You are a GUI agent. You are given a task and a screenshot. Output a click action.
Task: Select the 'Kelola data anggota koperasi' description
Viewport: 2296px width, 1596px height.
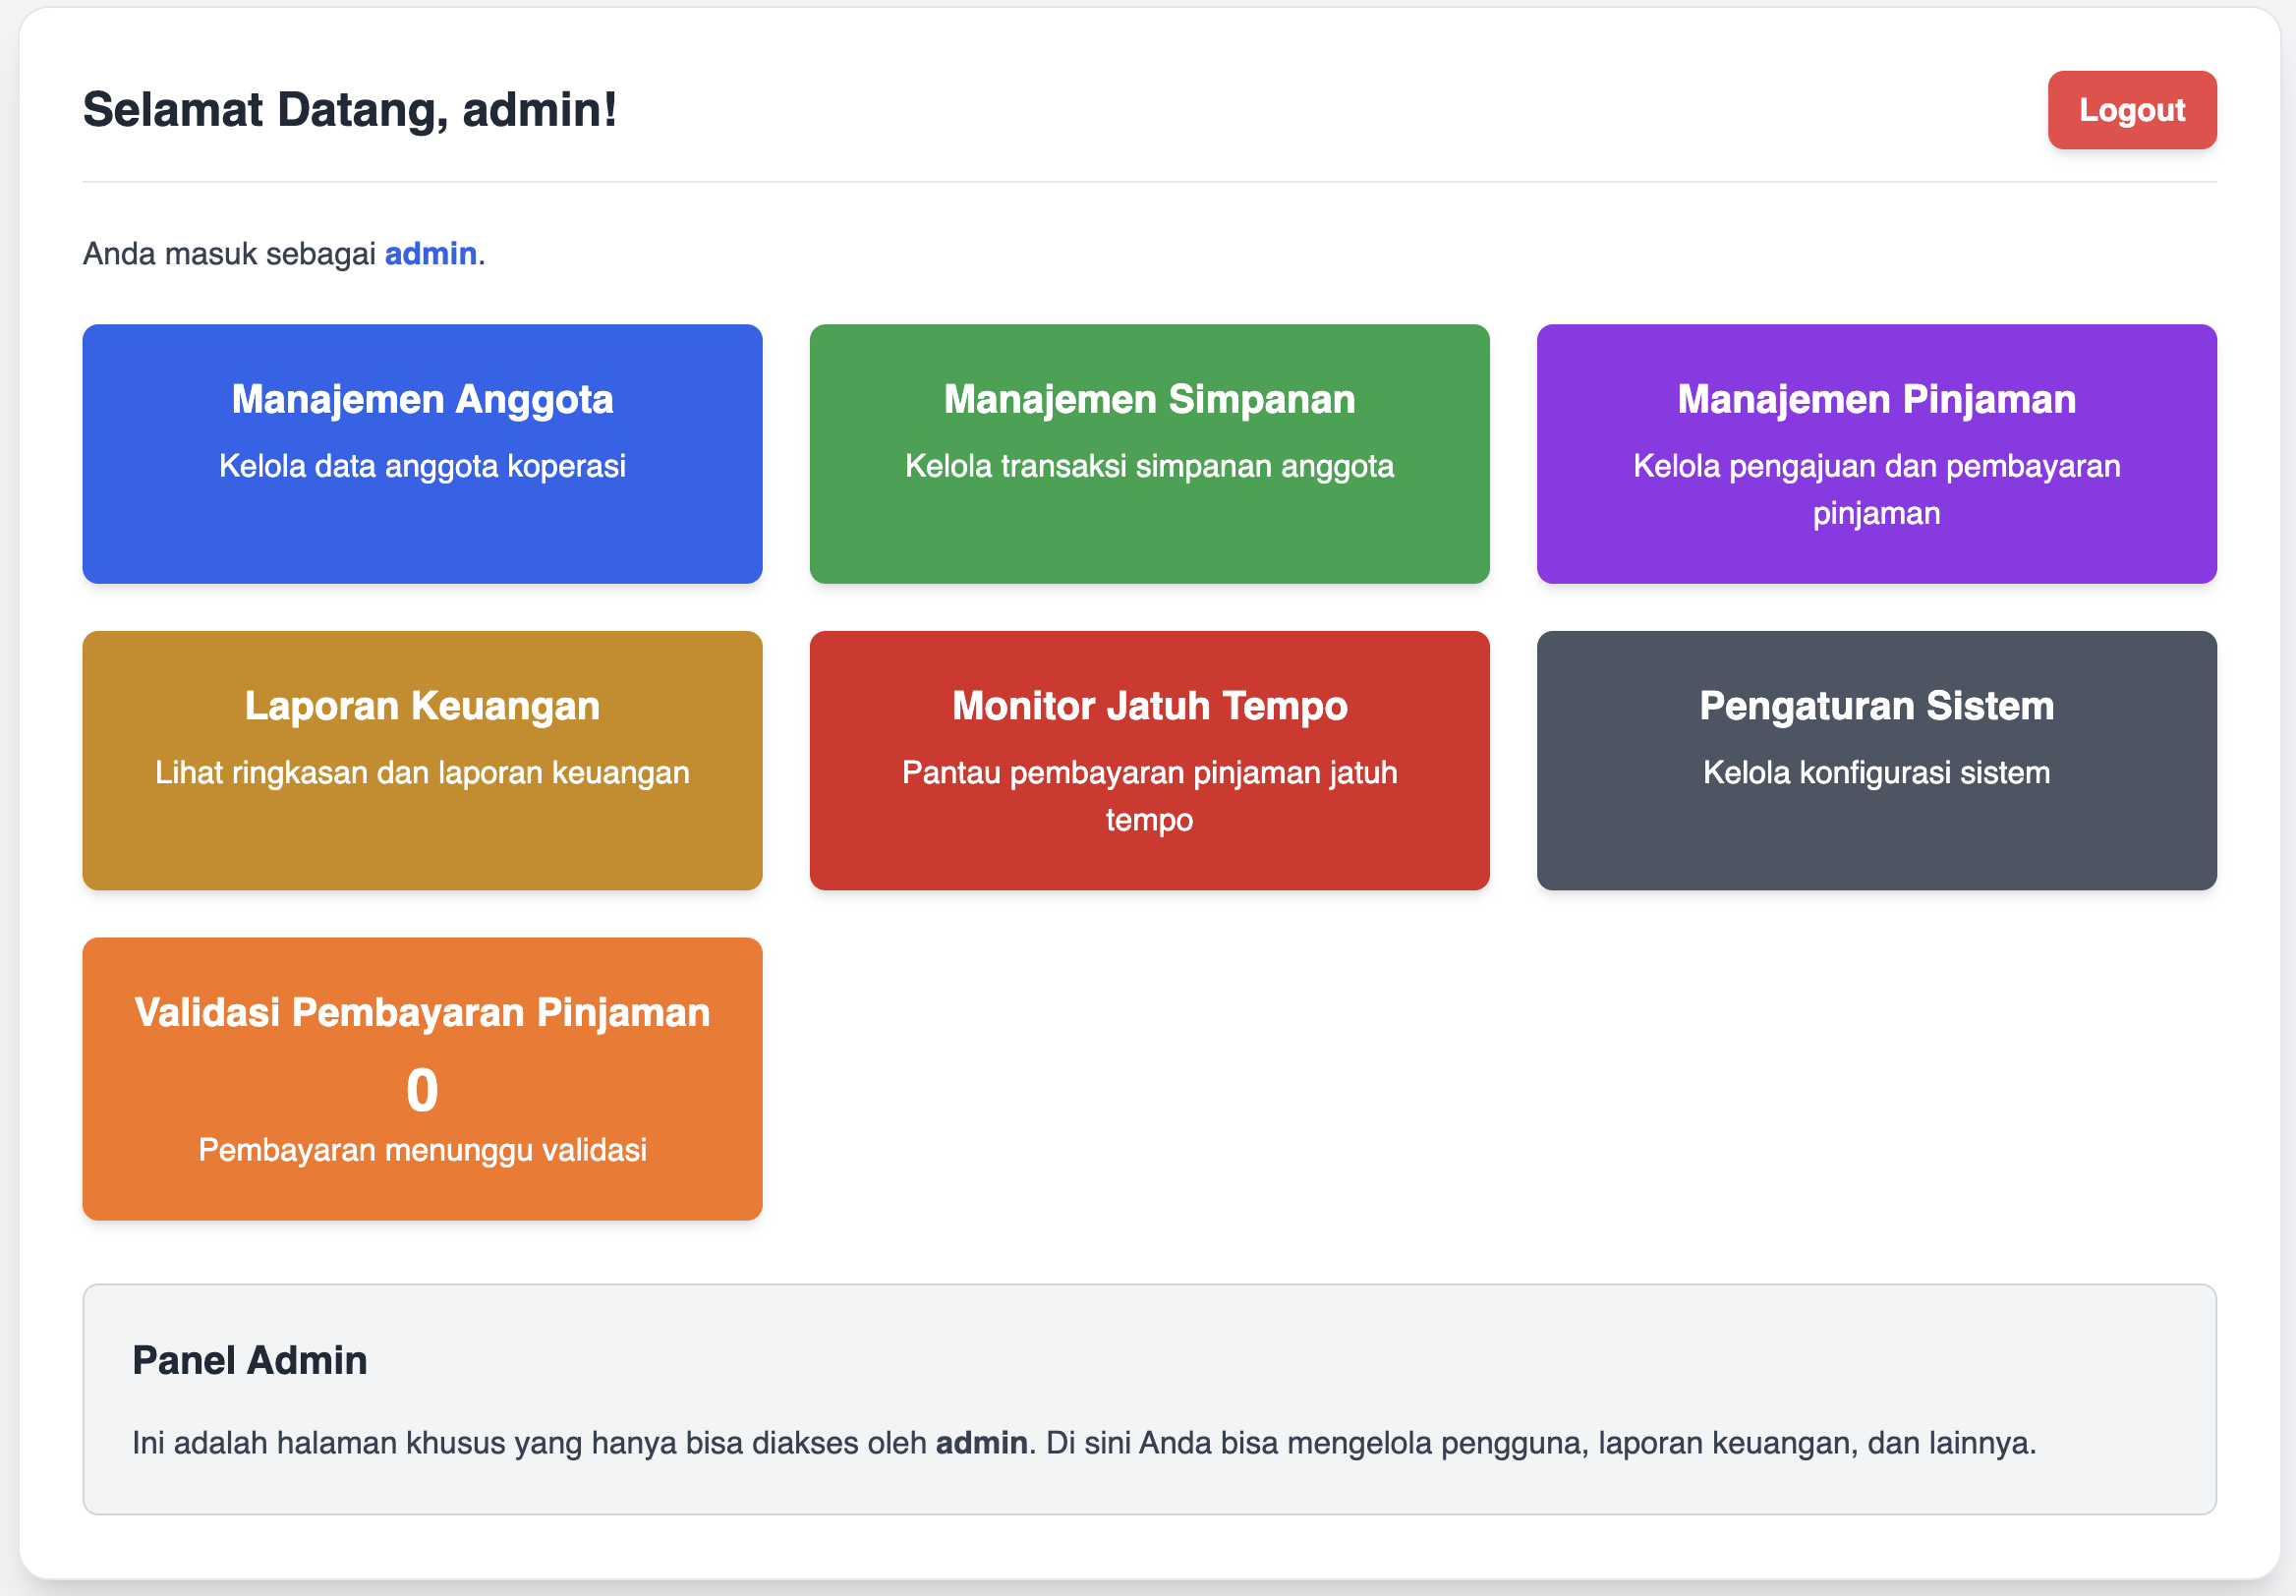422,466
